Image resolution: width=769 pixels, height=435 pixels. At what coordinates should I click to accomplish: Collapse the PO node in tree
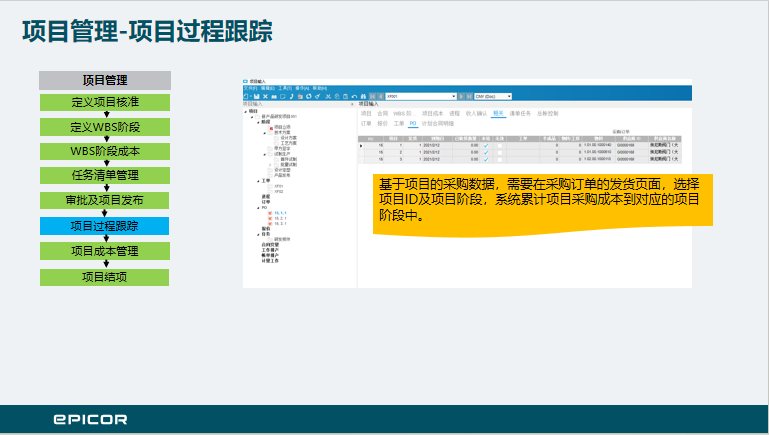pos(258,207)
